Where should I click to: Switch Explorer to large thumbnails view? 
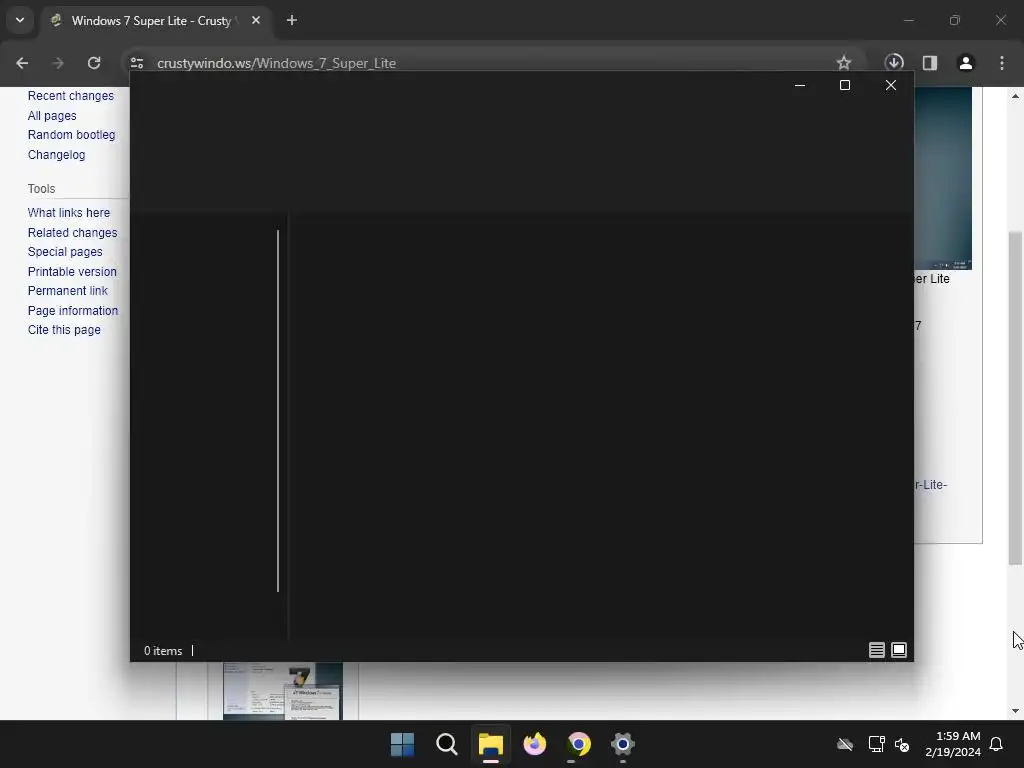coord(899,650)
